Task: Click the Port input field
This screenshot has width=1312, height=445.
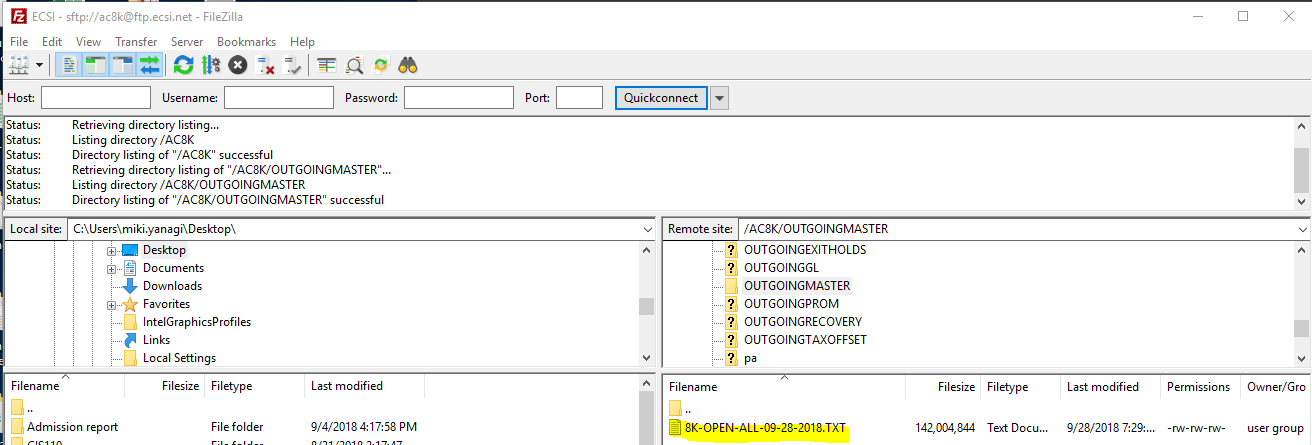Action: click(579, 98)
